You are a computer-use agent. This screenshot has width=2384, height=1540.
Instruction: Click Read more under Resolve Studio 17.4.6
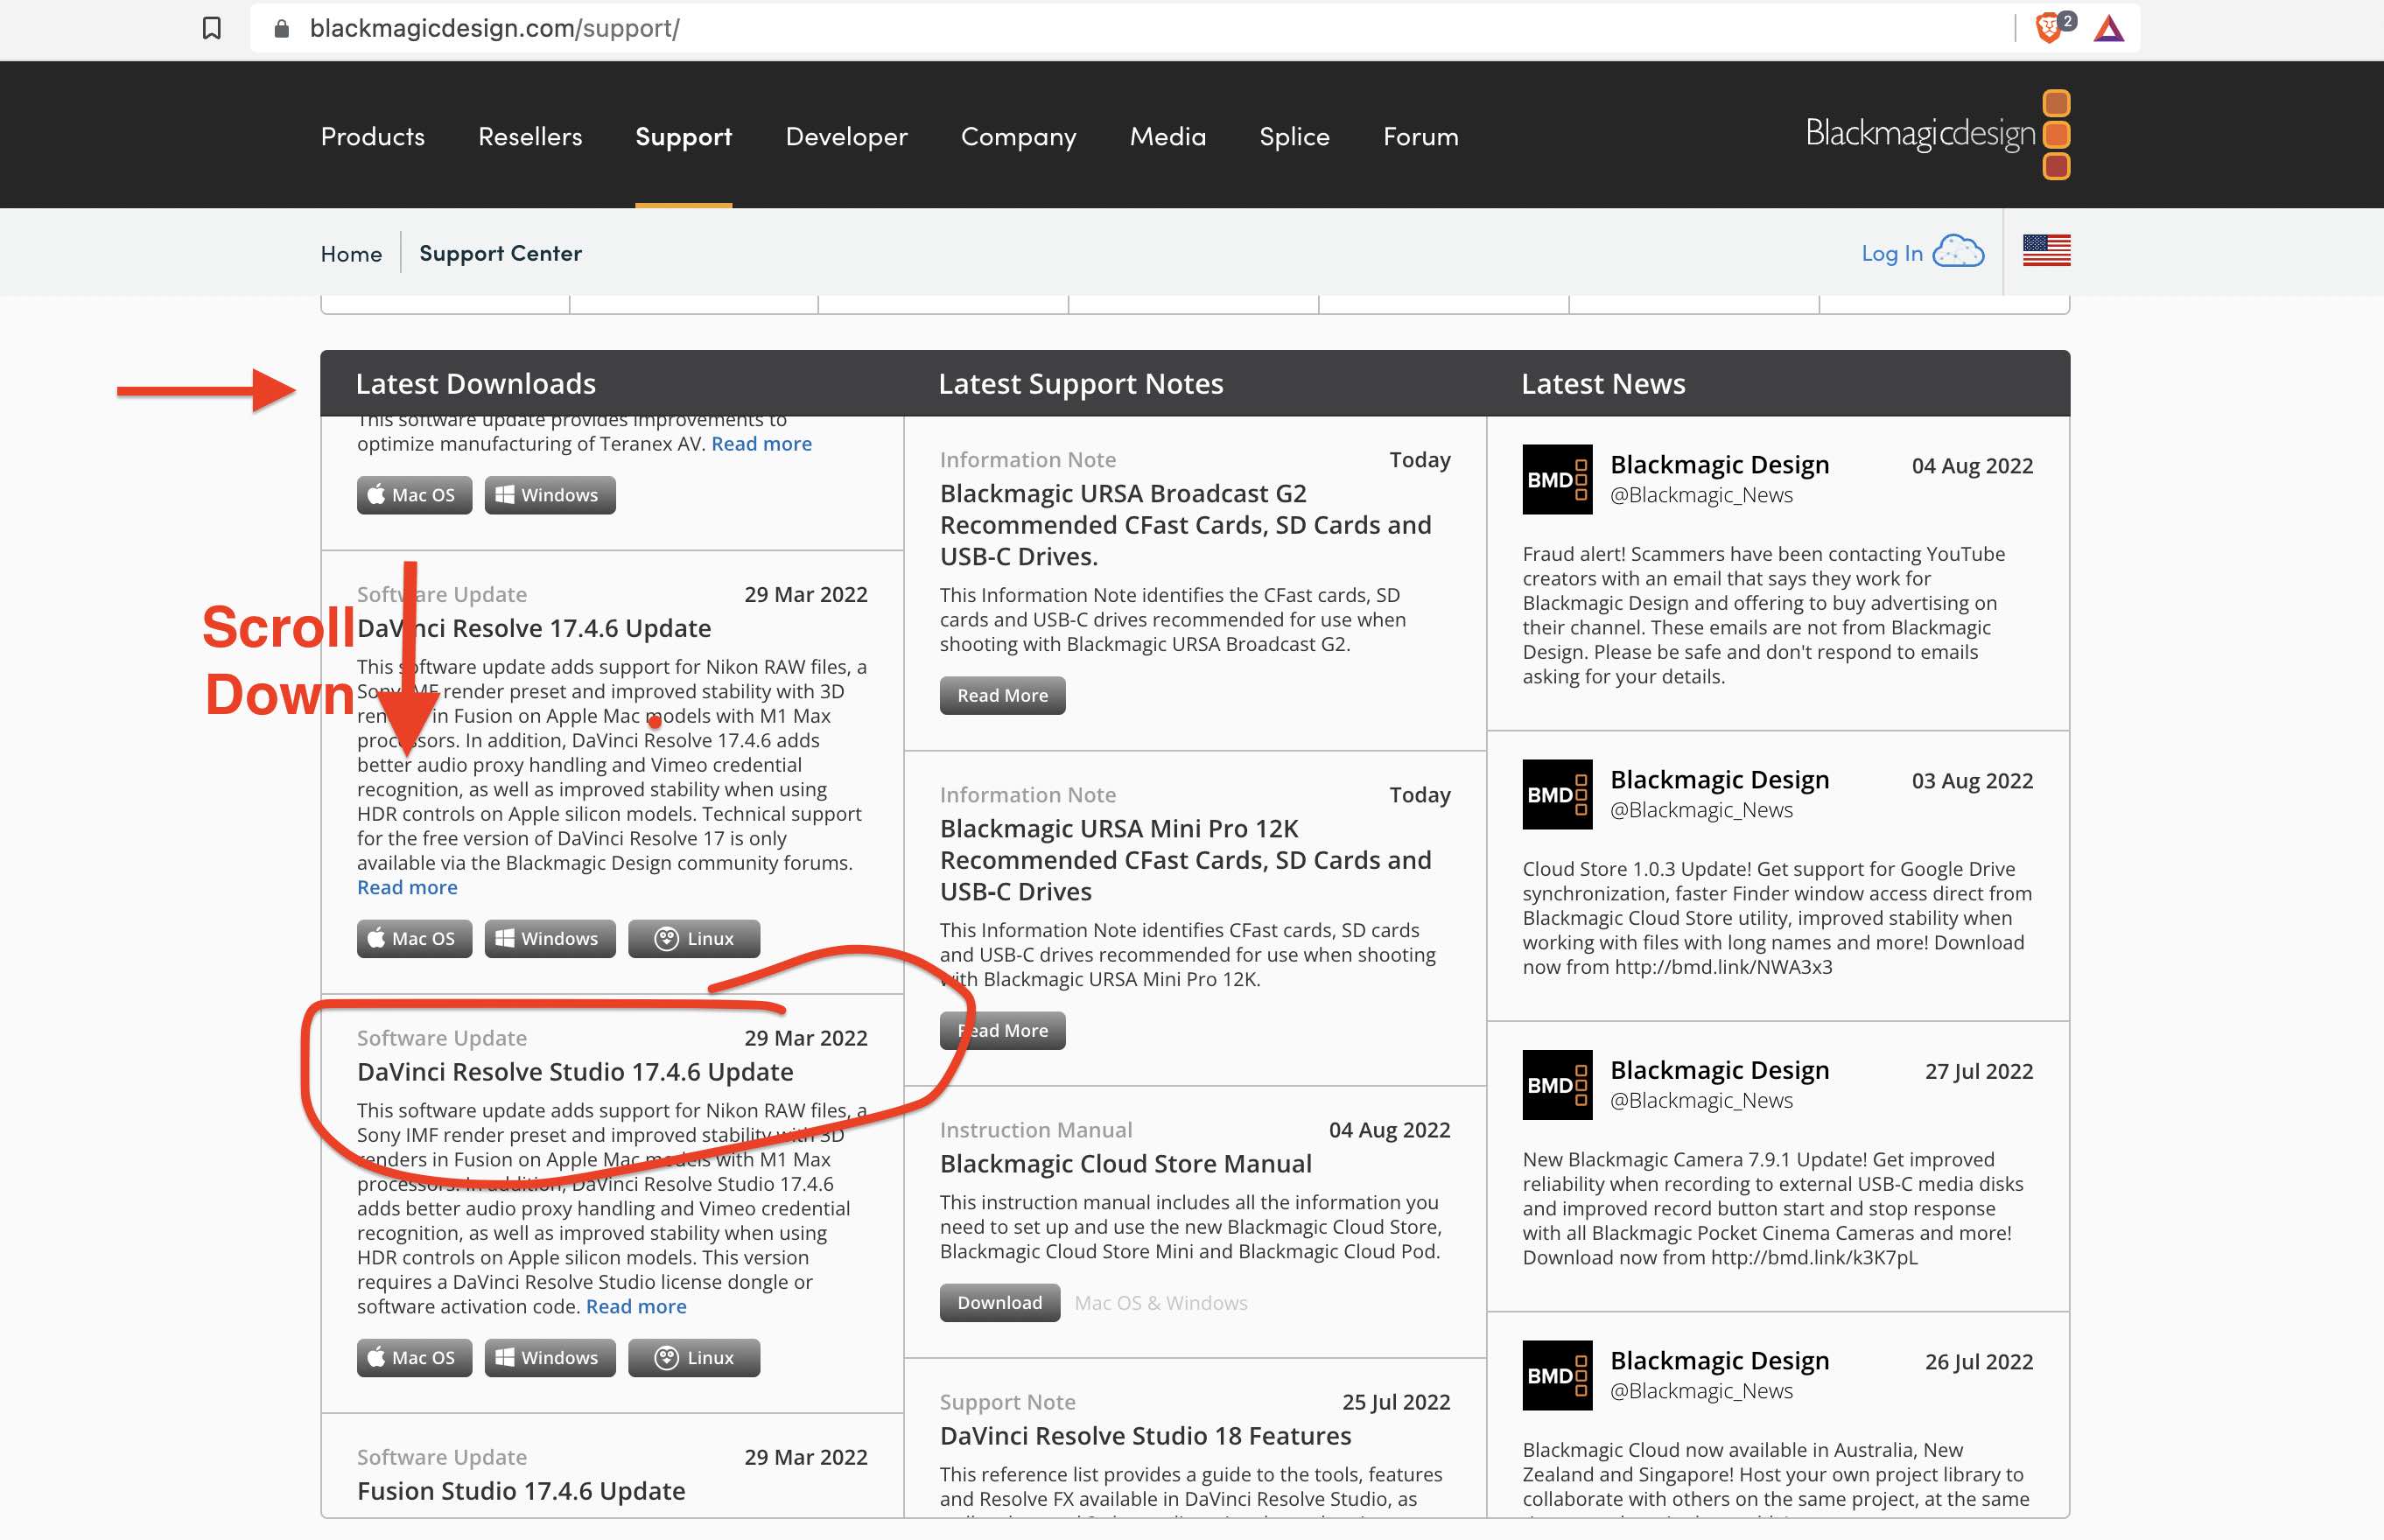[636, 1306]
